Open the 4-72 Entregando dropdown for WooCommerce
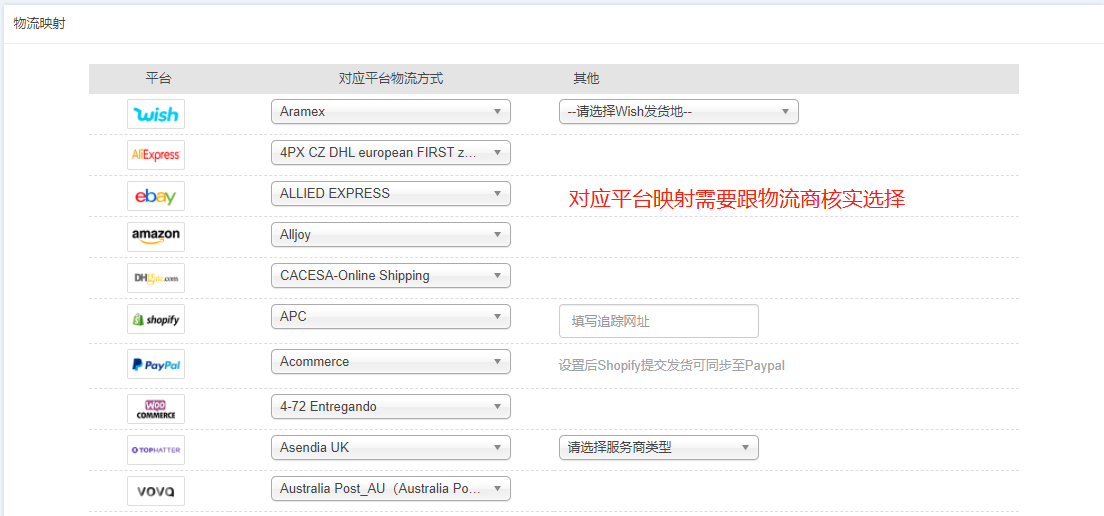Viewport: 1104px width, 516px height. [x=391, y=406]
